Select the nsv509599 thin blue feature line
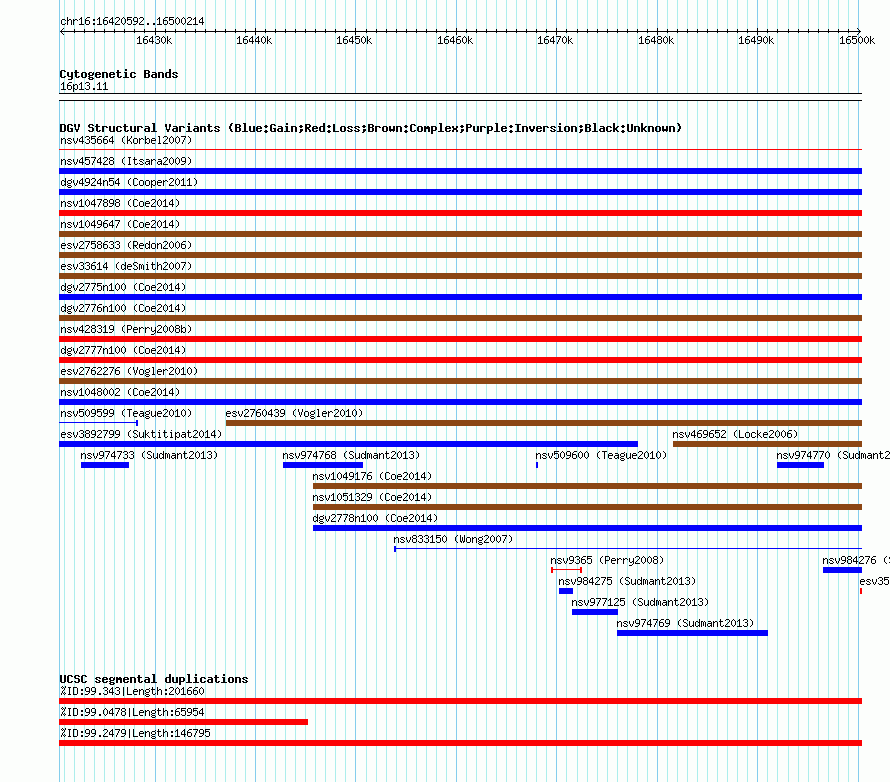 click(x=98, y=423)
